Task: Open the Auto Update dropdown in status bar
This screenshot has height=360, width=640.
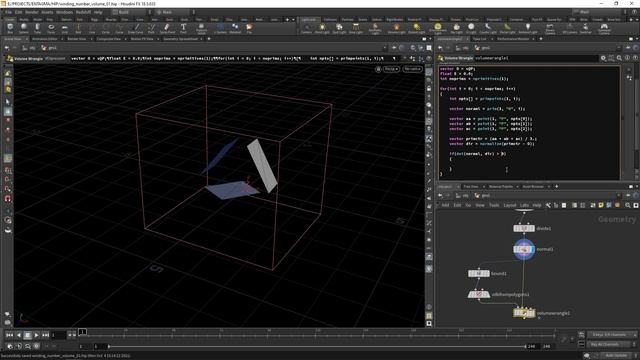Action: coord(617,356)
